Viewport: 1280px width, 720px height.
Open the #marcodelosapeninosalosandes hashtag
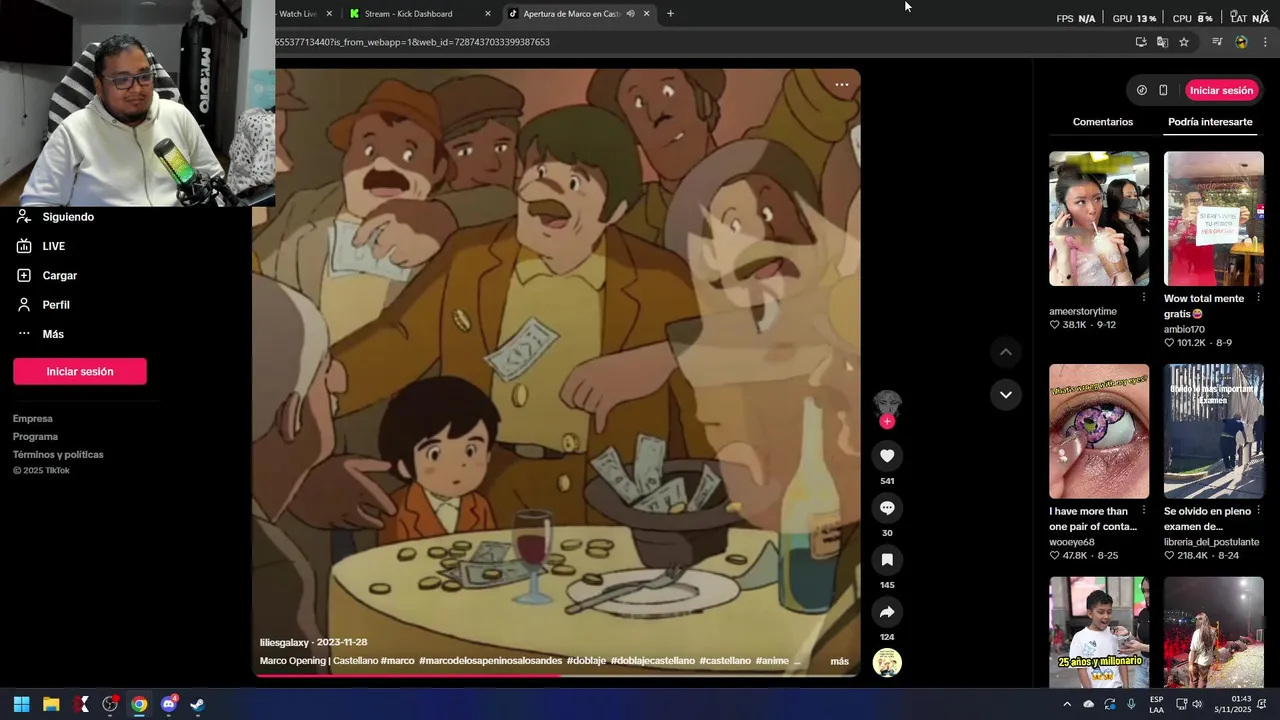click(490, 661)
